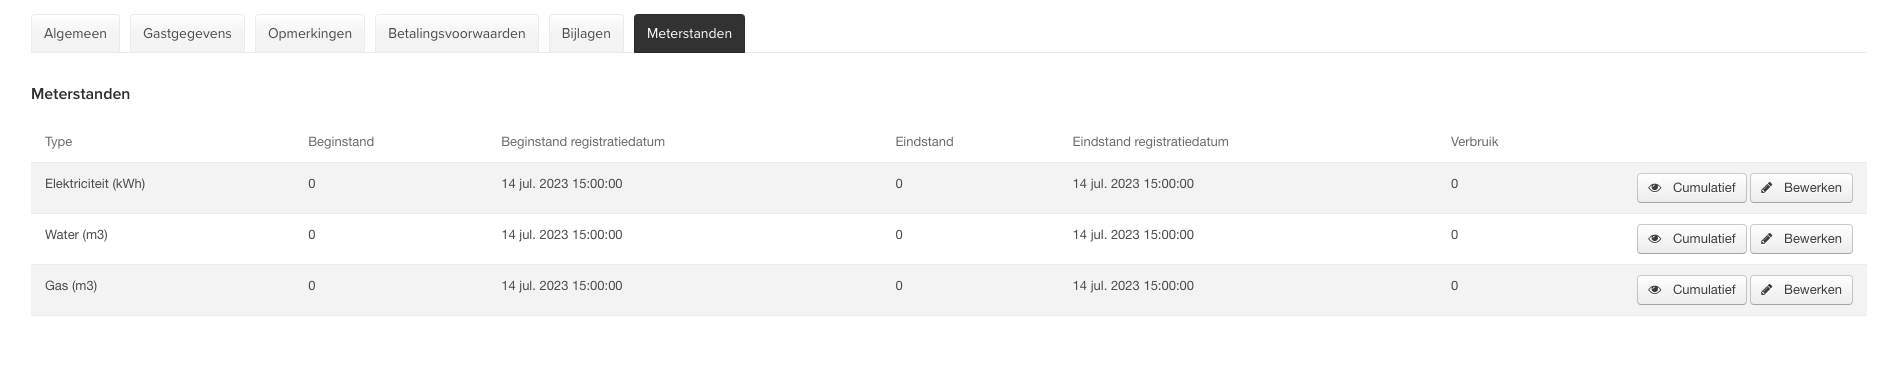The height and width of the screenshot is (366, 1889).
Task: Click Bewerken for the Water row
Action: 1801,239
